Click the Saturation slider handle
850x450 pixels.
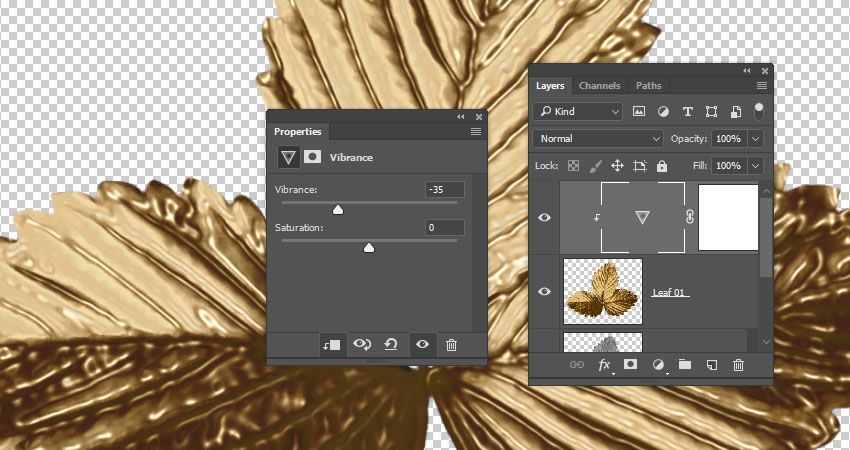(369, 248)
